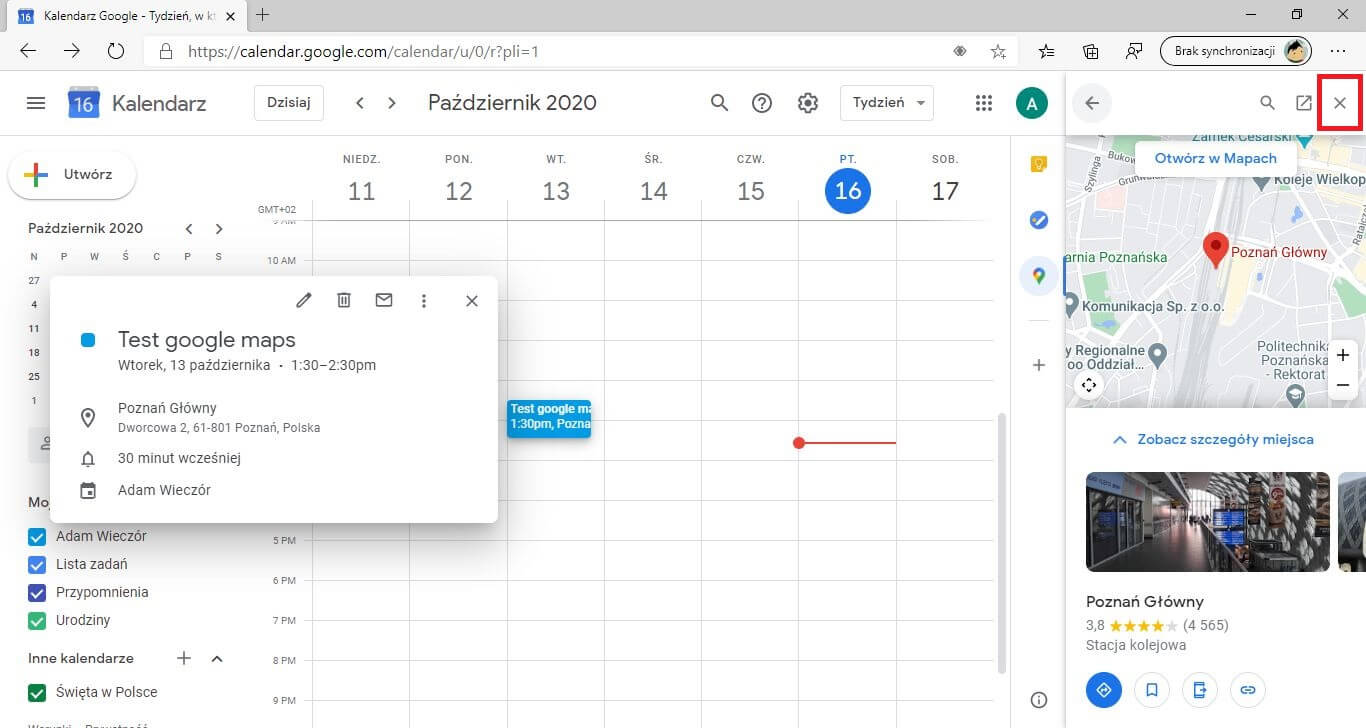Image resolution: width=1366 pixels, height=728 pixels.
Task: Open Google Keep side panel icon
Action: click(x=1039, y=165)
